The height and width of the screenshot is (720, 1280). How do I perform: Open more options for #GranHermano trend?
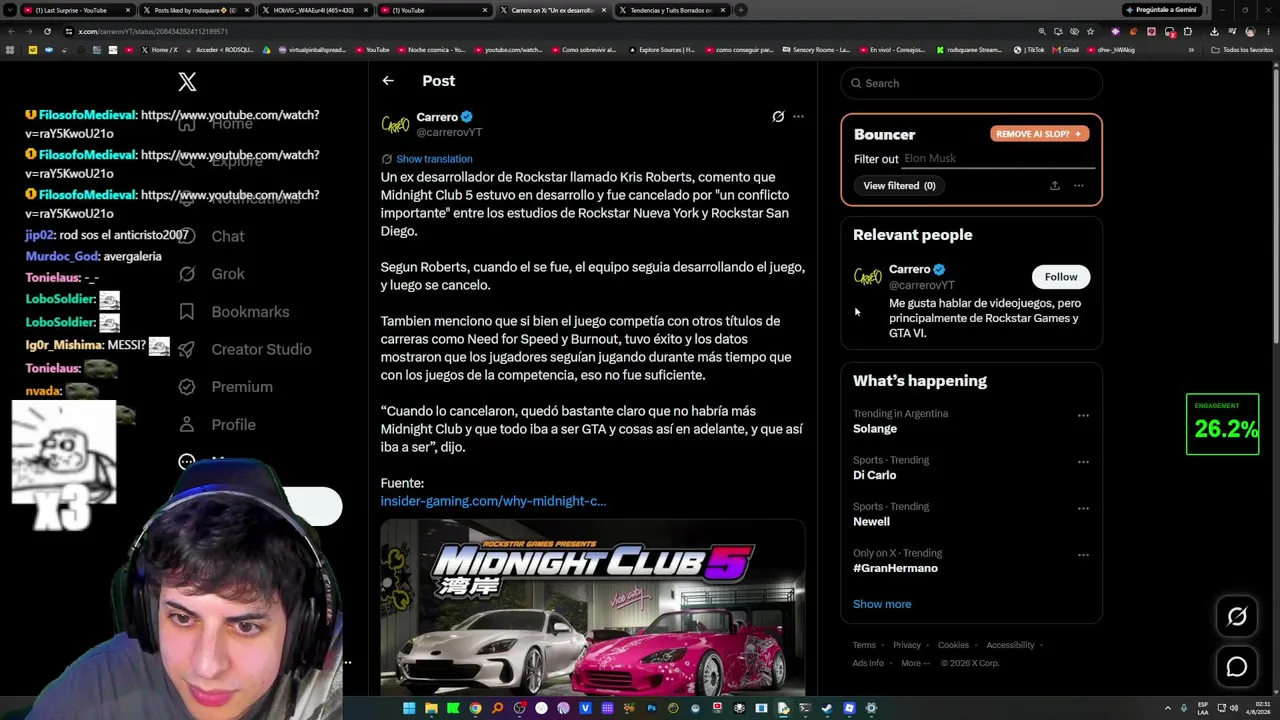(x=1083, y=555)
